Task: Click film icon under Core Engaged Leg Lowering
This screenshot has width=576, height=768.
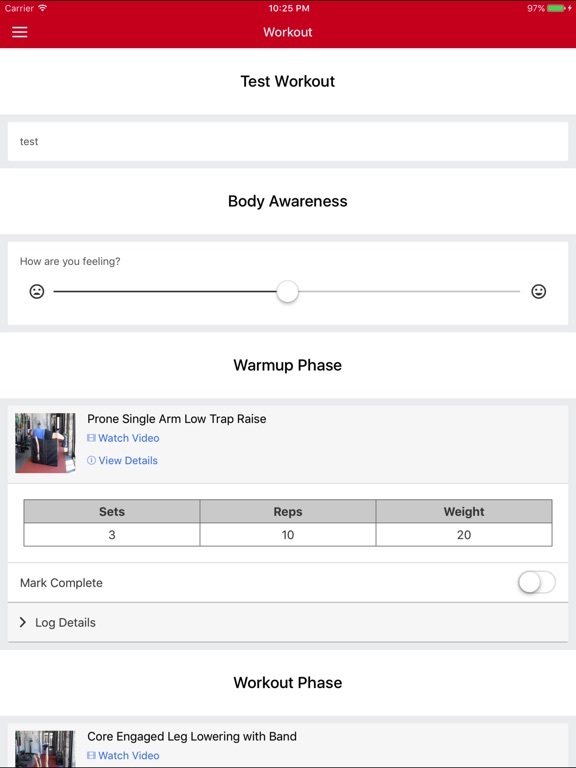Action: [91, 755]
